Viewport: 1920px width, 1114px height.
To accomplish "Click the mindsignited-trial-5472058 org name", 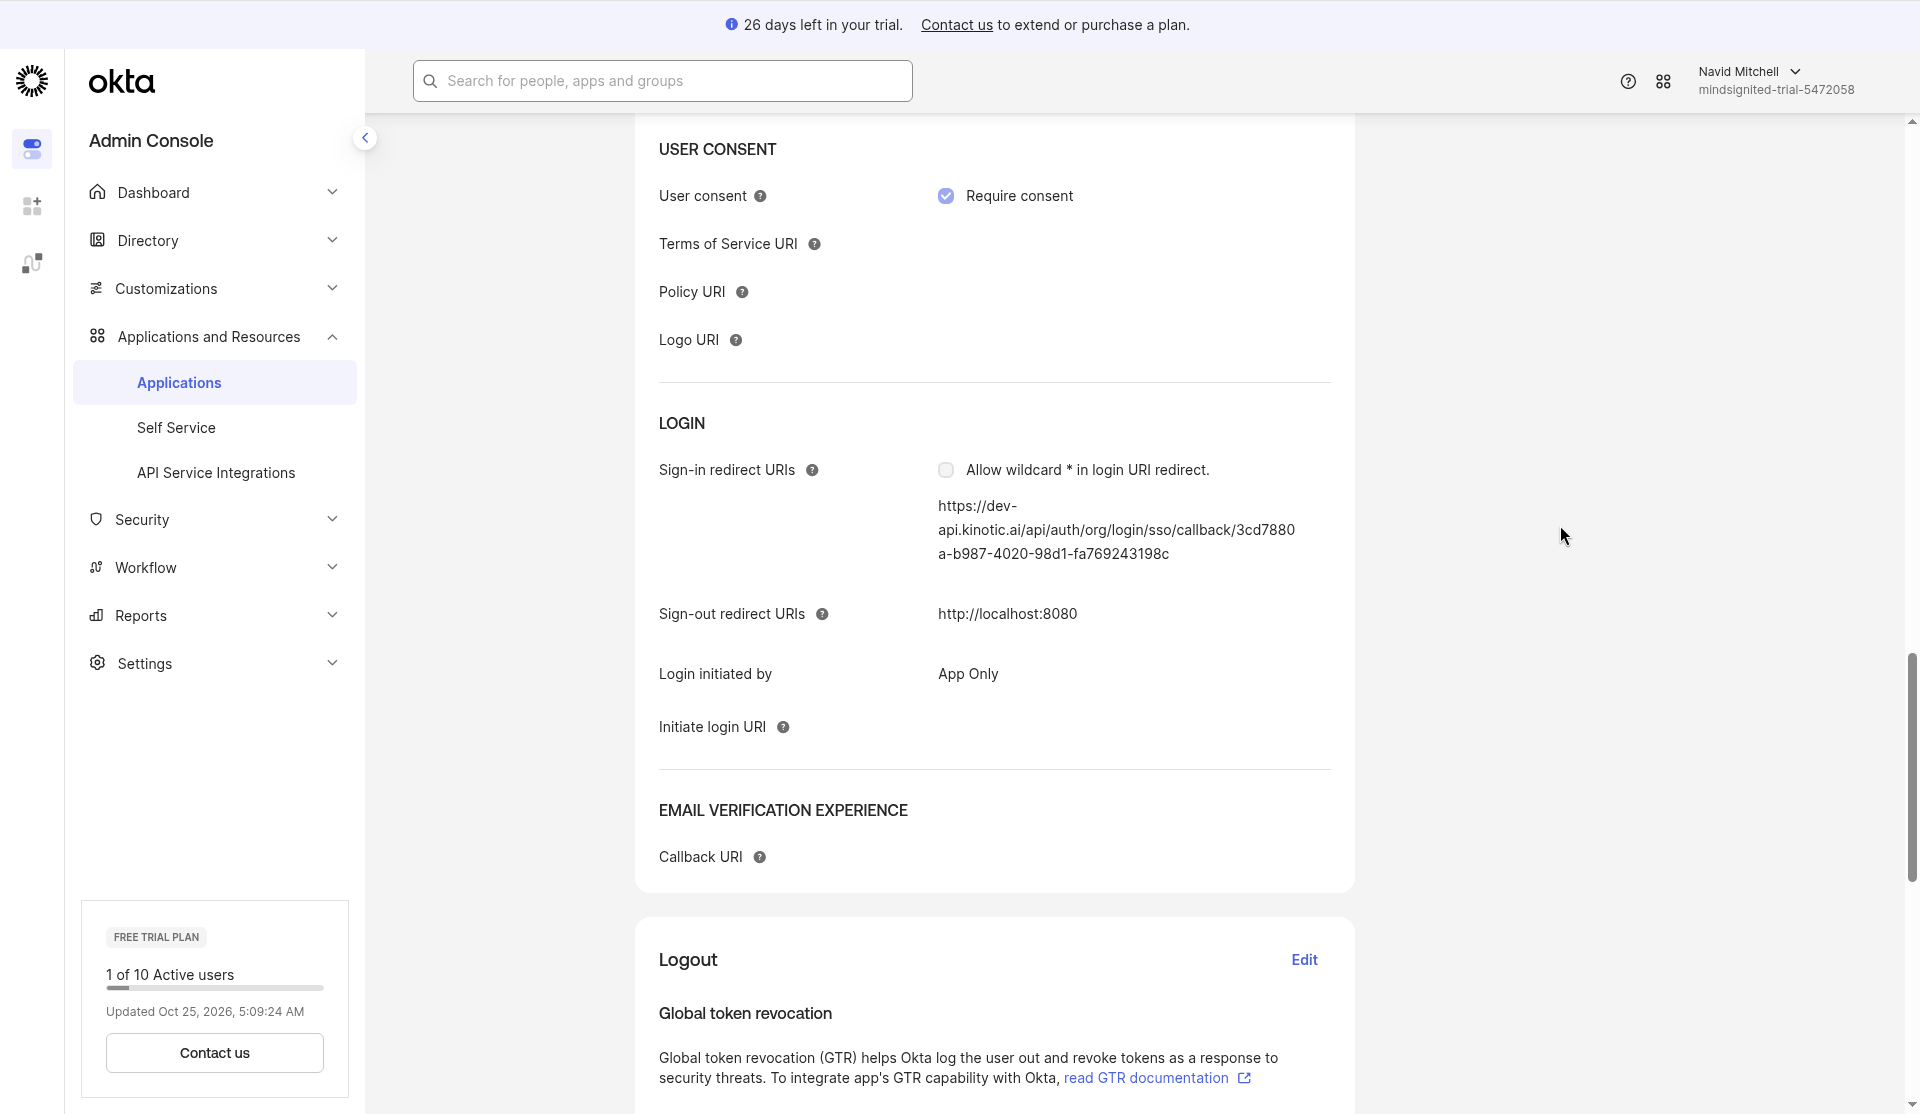I will click(x=1776, y=90).
